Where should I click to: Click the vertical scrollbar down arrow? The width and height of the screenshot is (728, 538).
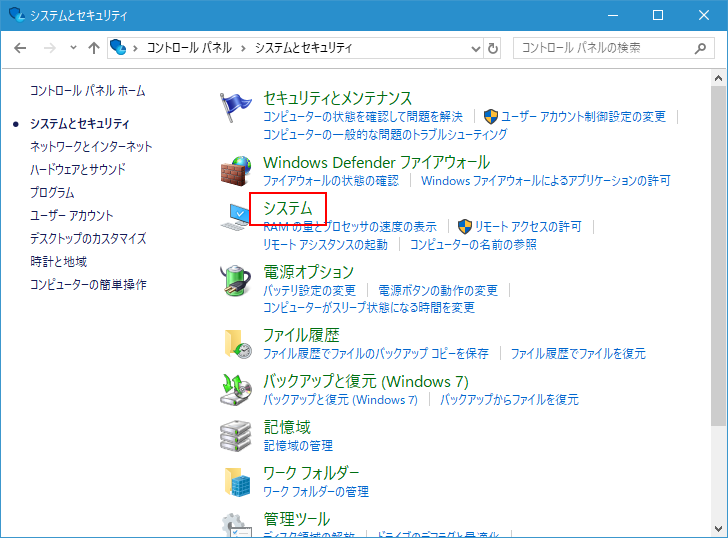[718, 529]
